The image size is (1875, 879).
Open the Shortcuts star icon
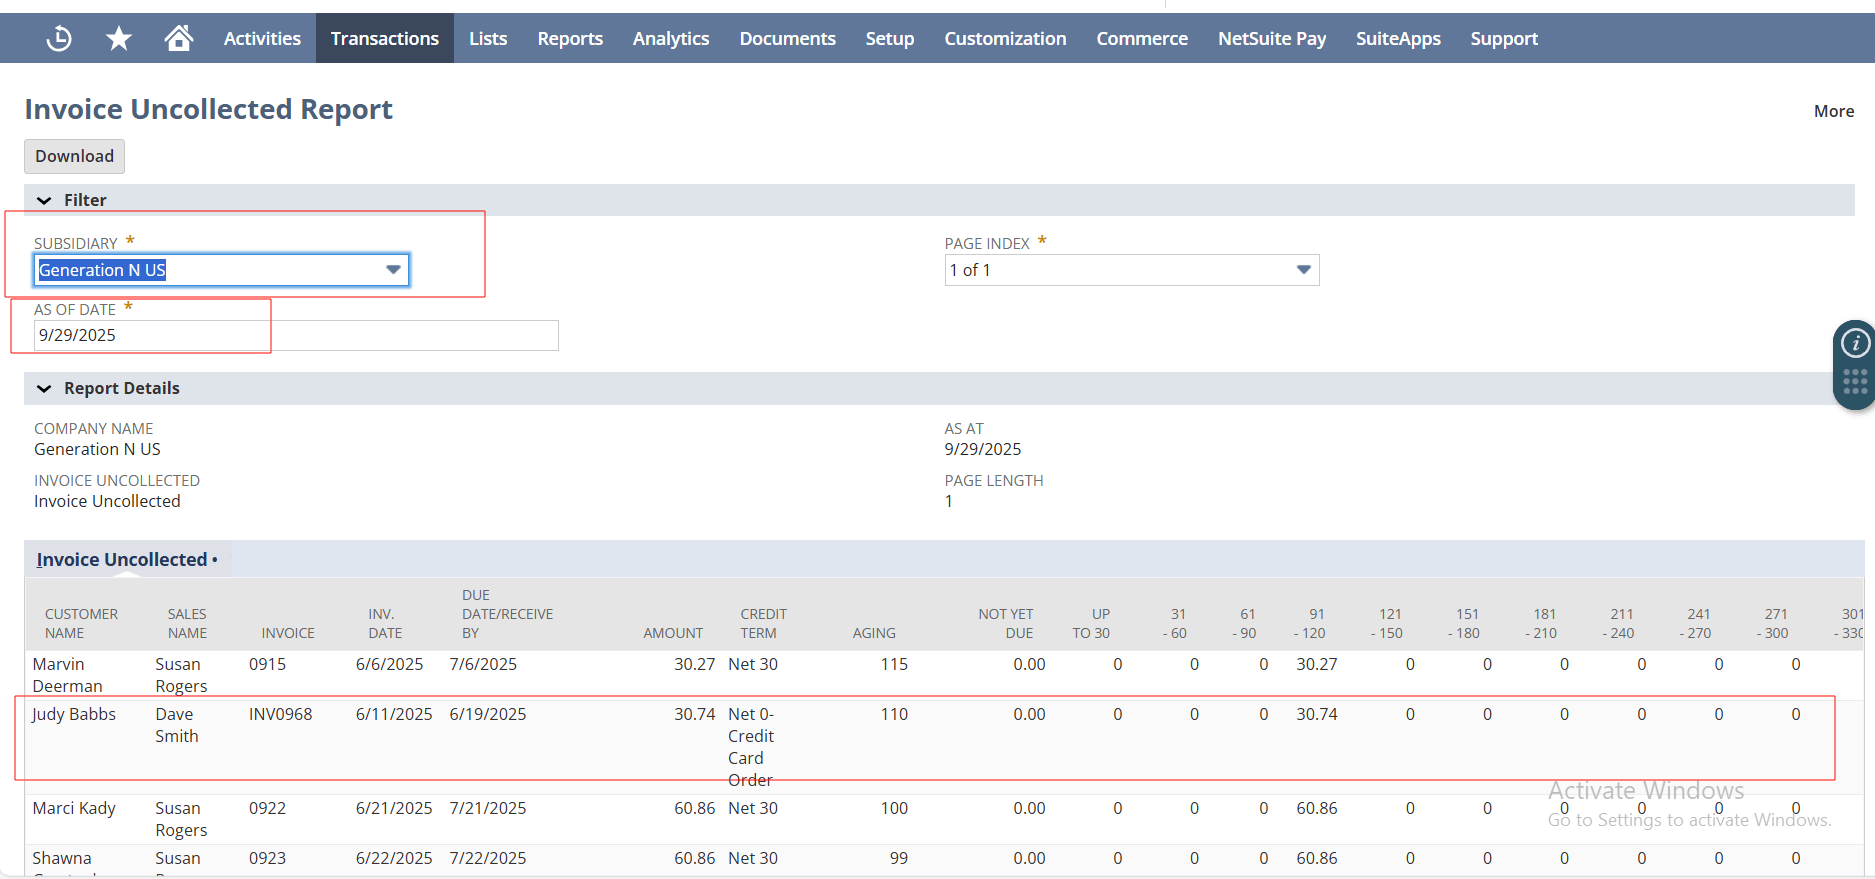(119, 39)
